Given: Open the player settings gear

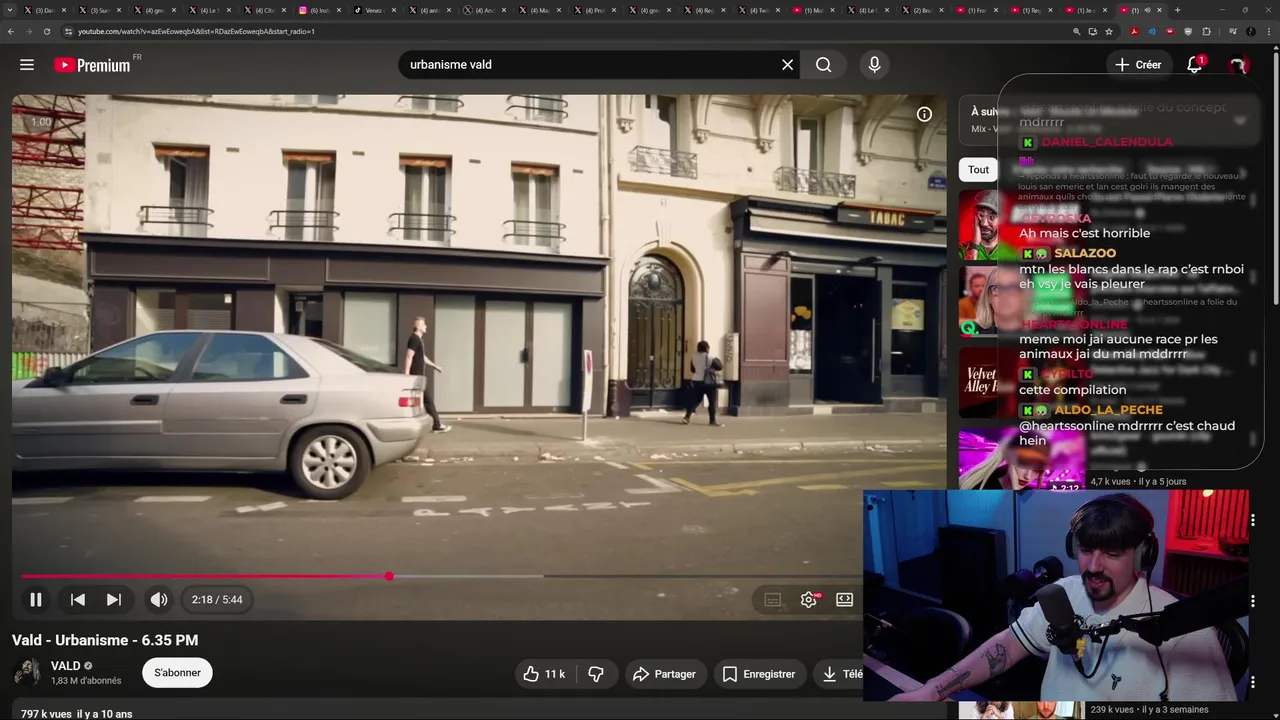Looking at the screenshot, I should pyautogui.click(x=809, y=599).
